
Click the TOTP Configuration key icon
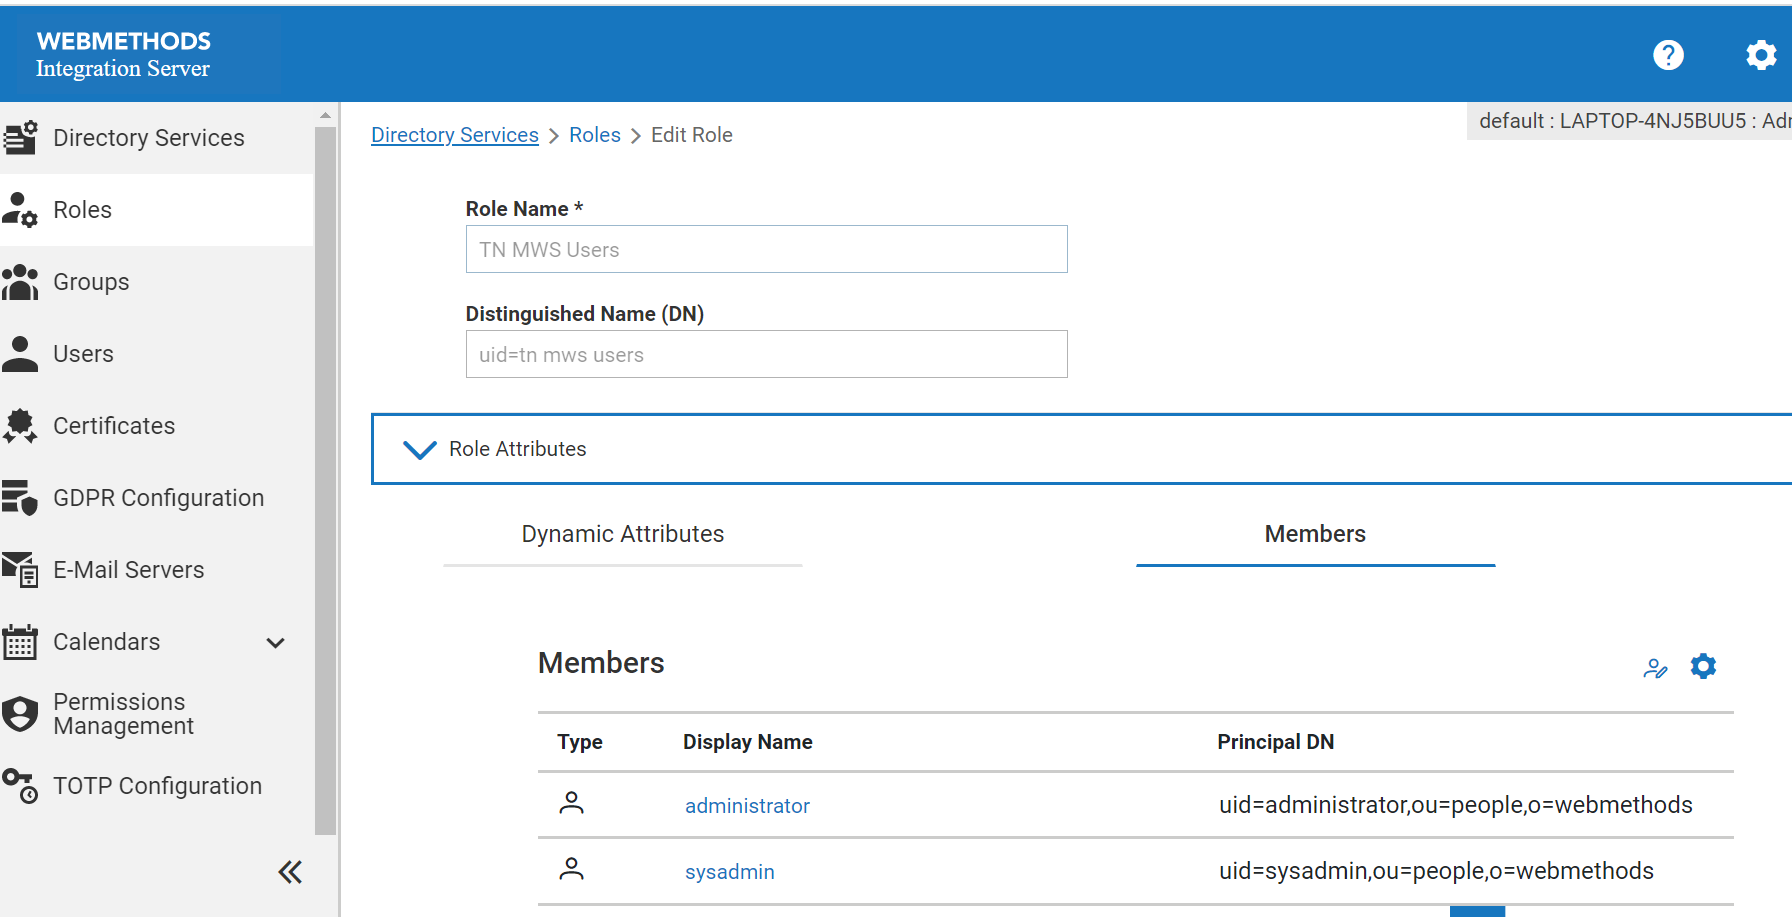(x=20, y=786)
